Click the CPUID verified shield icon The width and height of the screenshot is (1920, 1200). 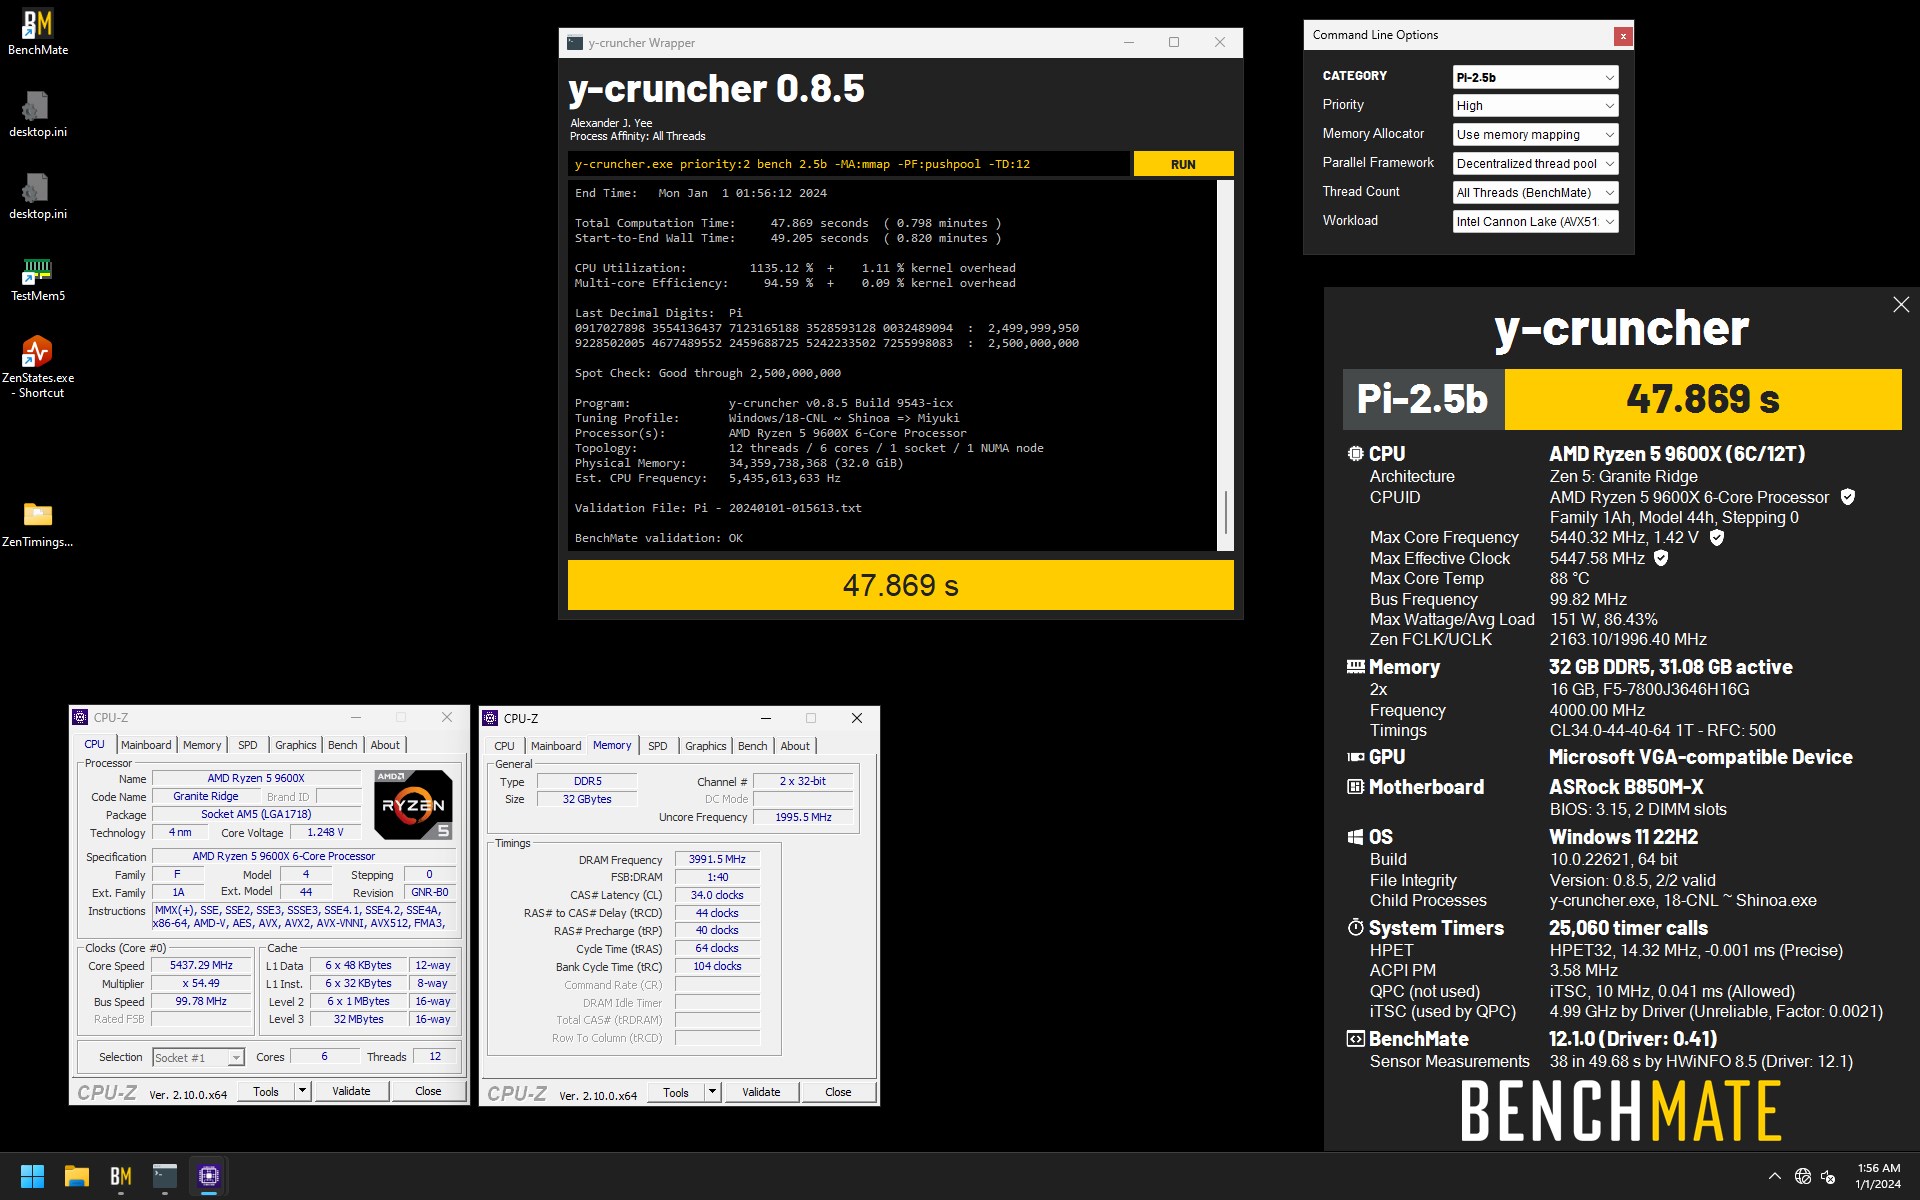1848,497
